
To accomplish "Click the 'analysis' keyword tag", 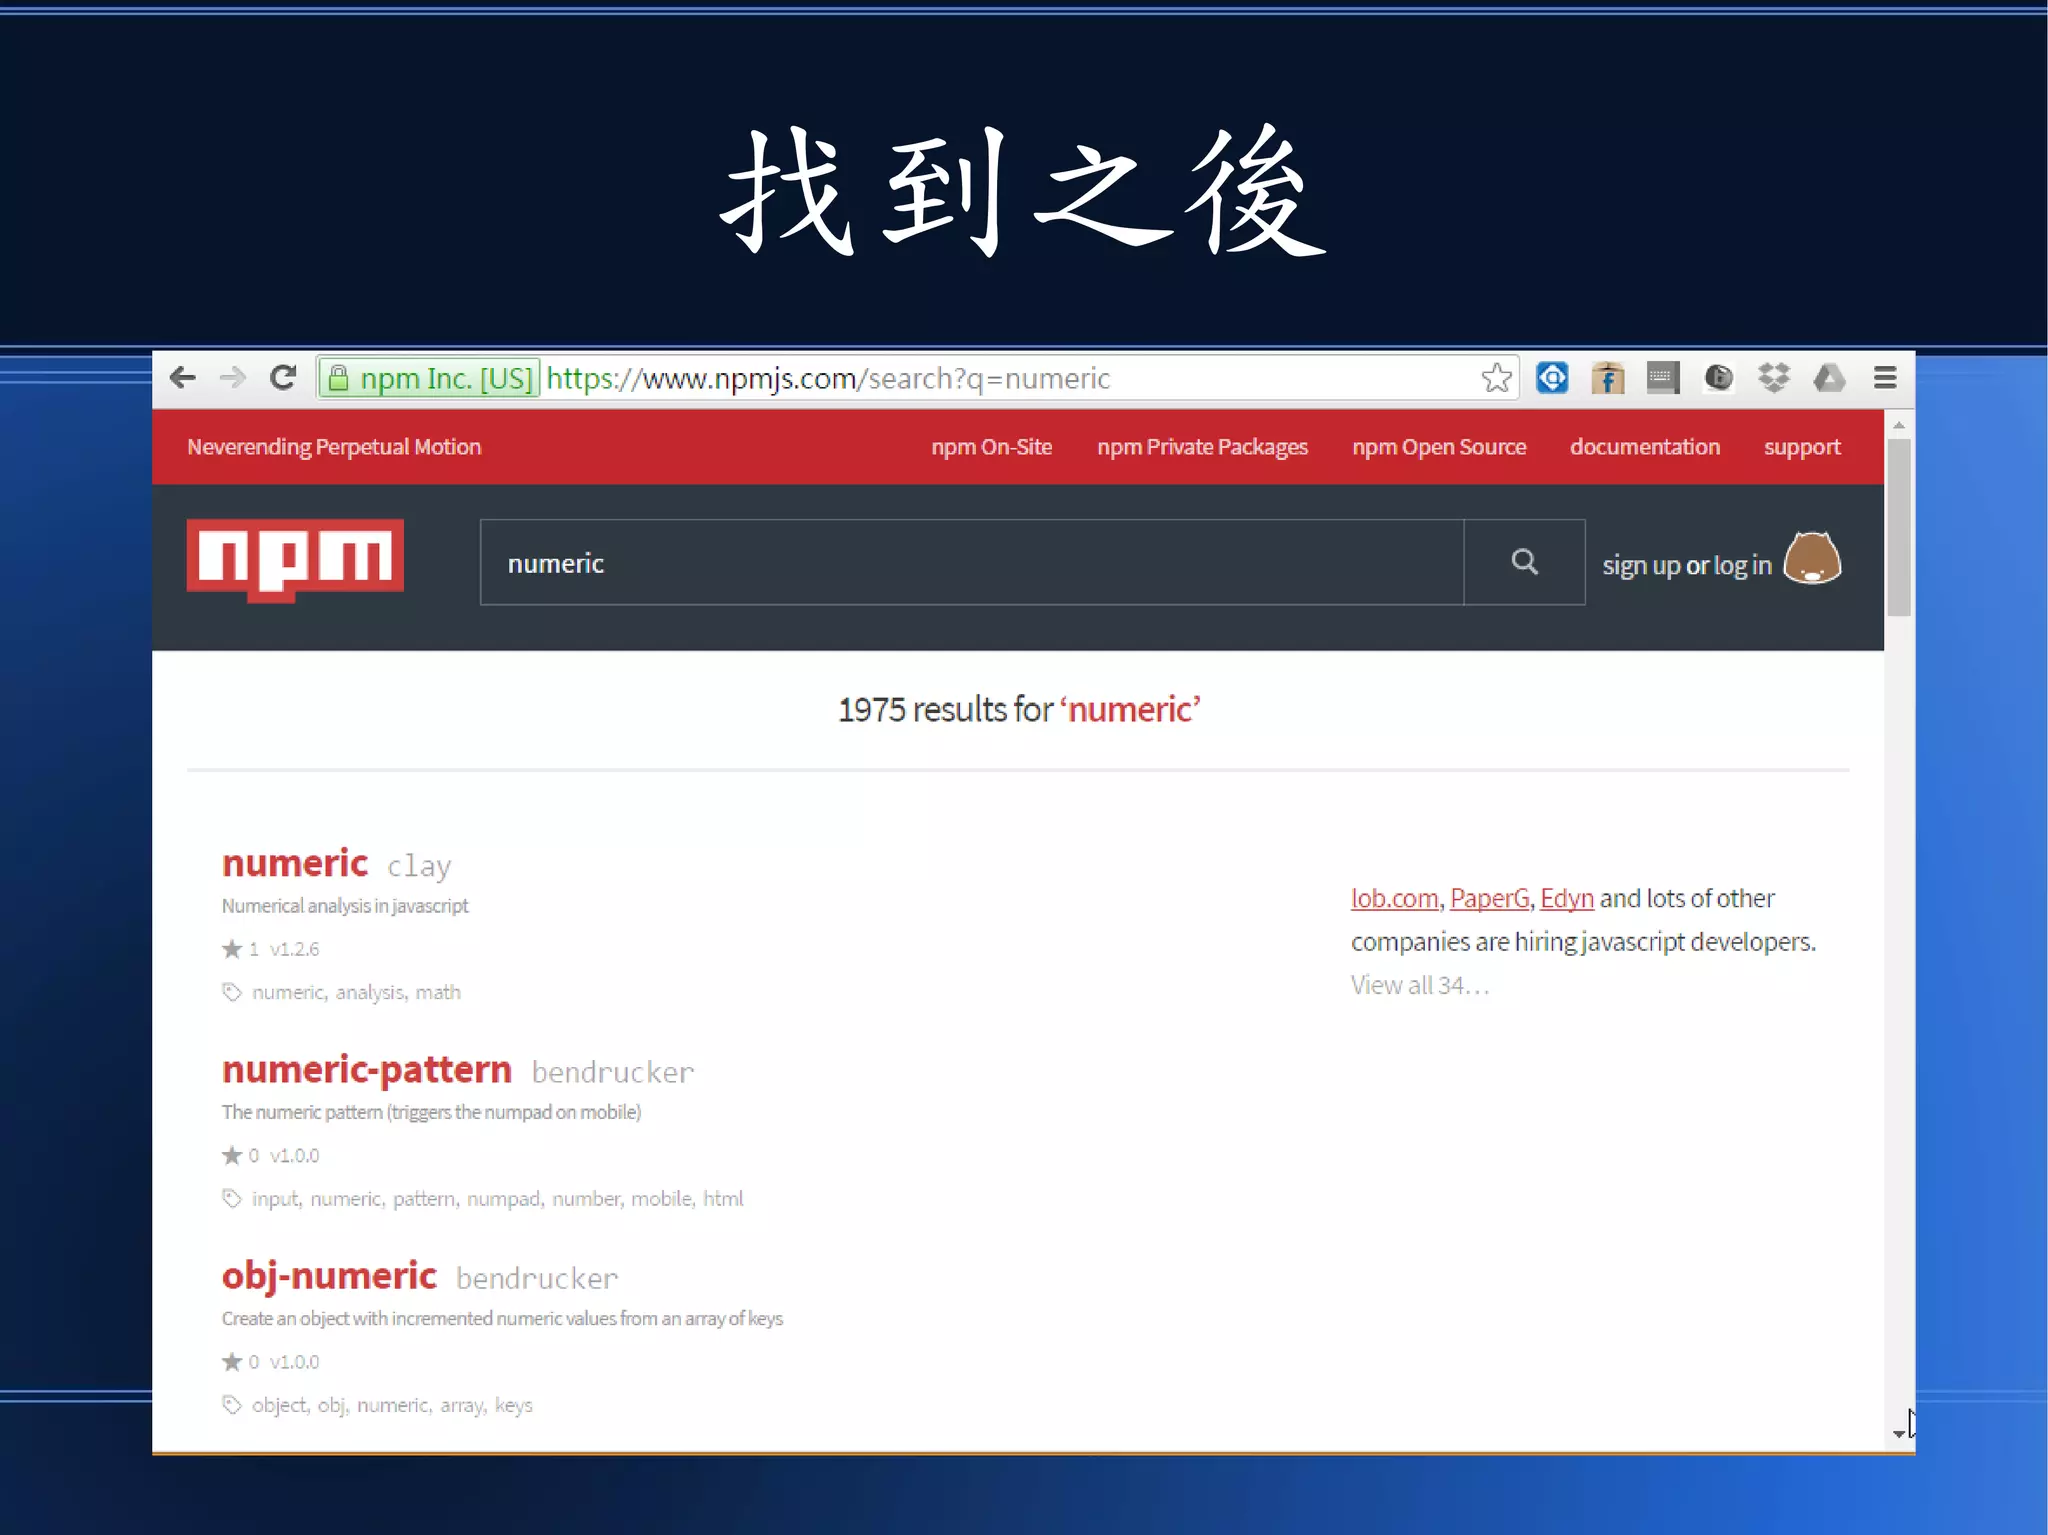I will [369, 992].
